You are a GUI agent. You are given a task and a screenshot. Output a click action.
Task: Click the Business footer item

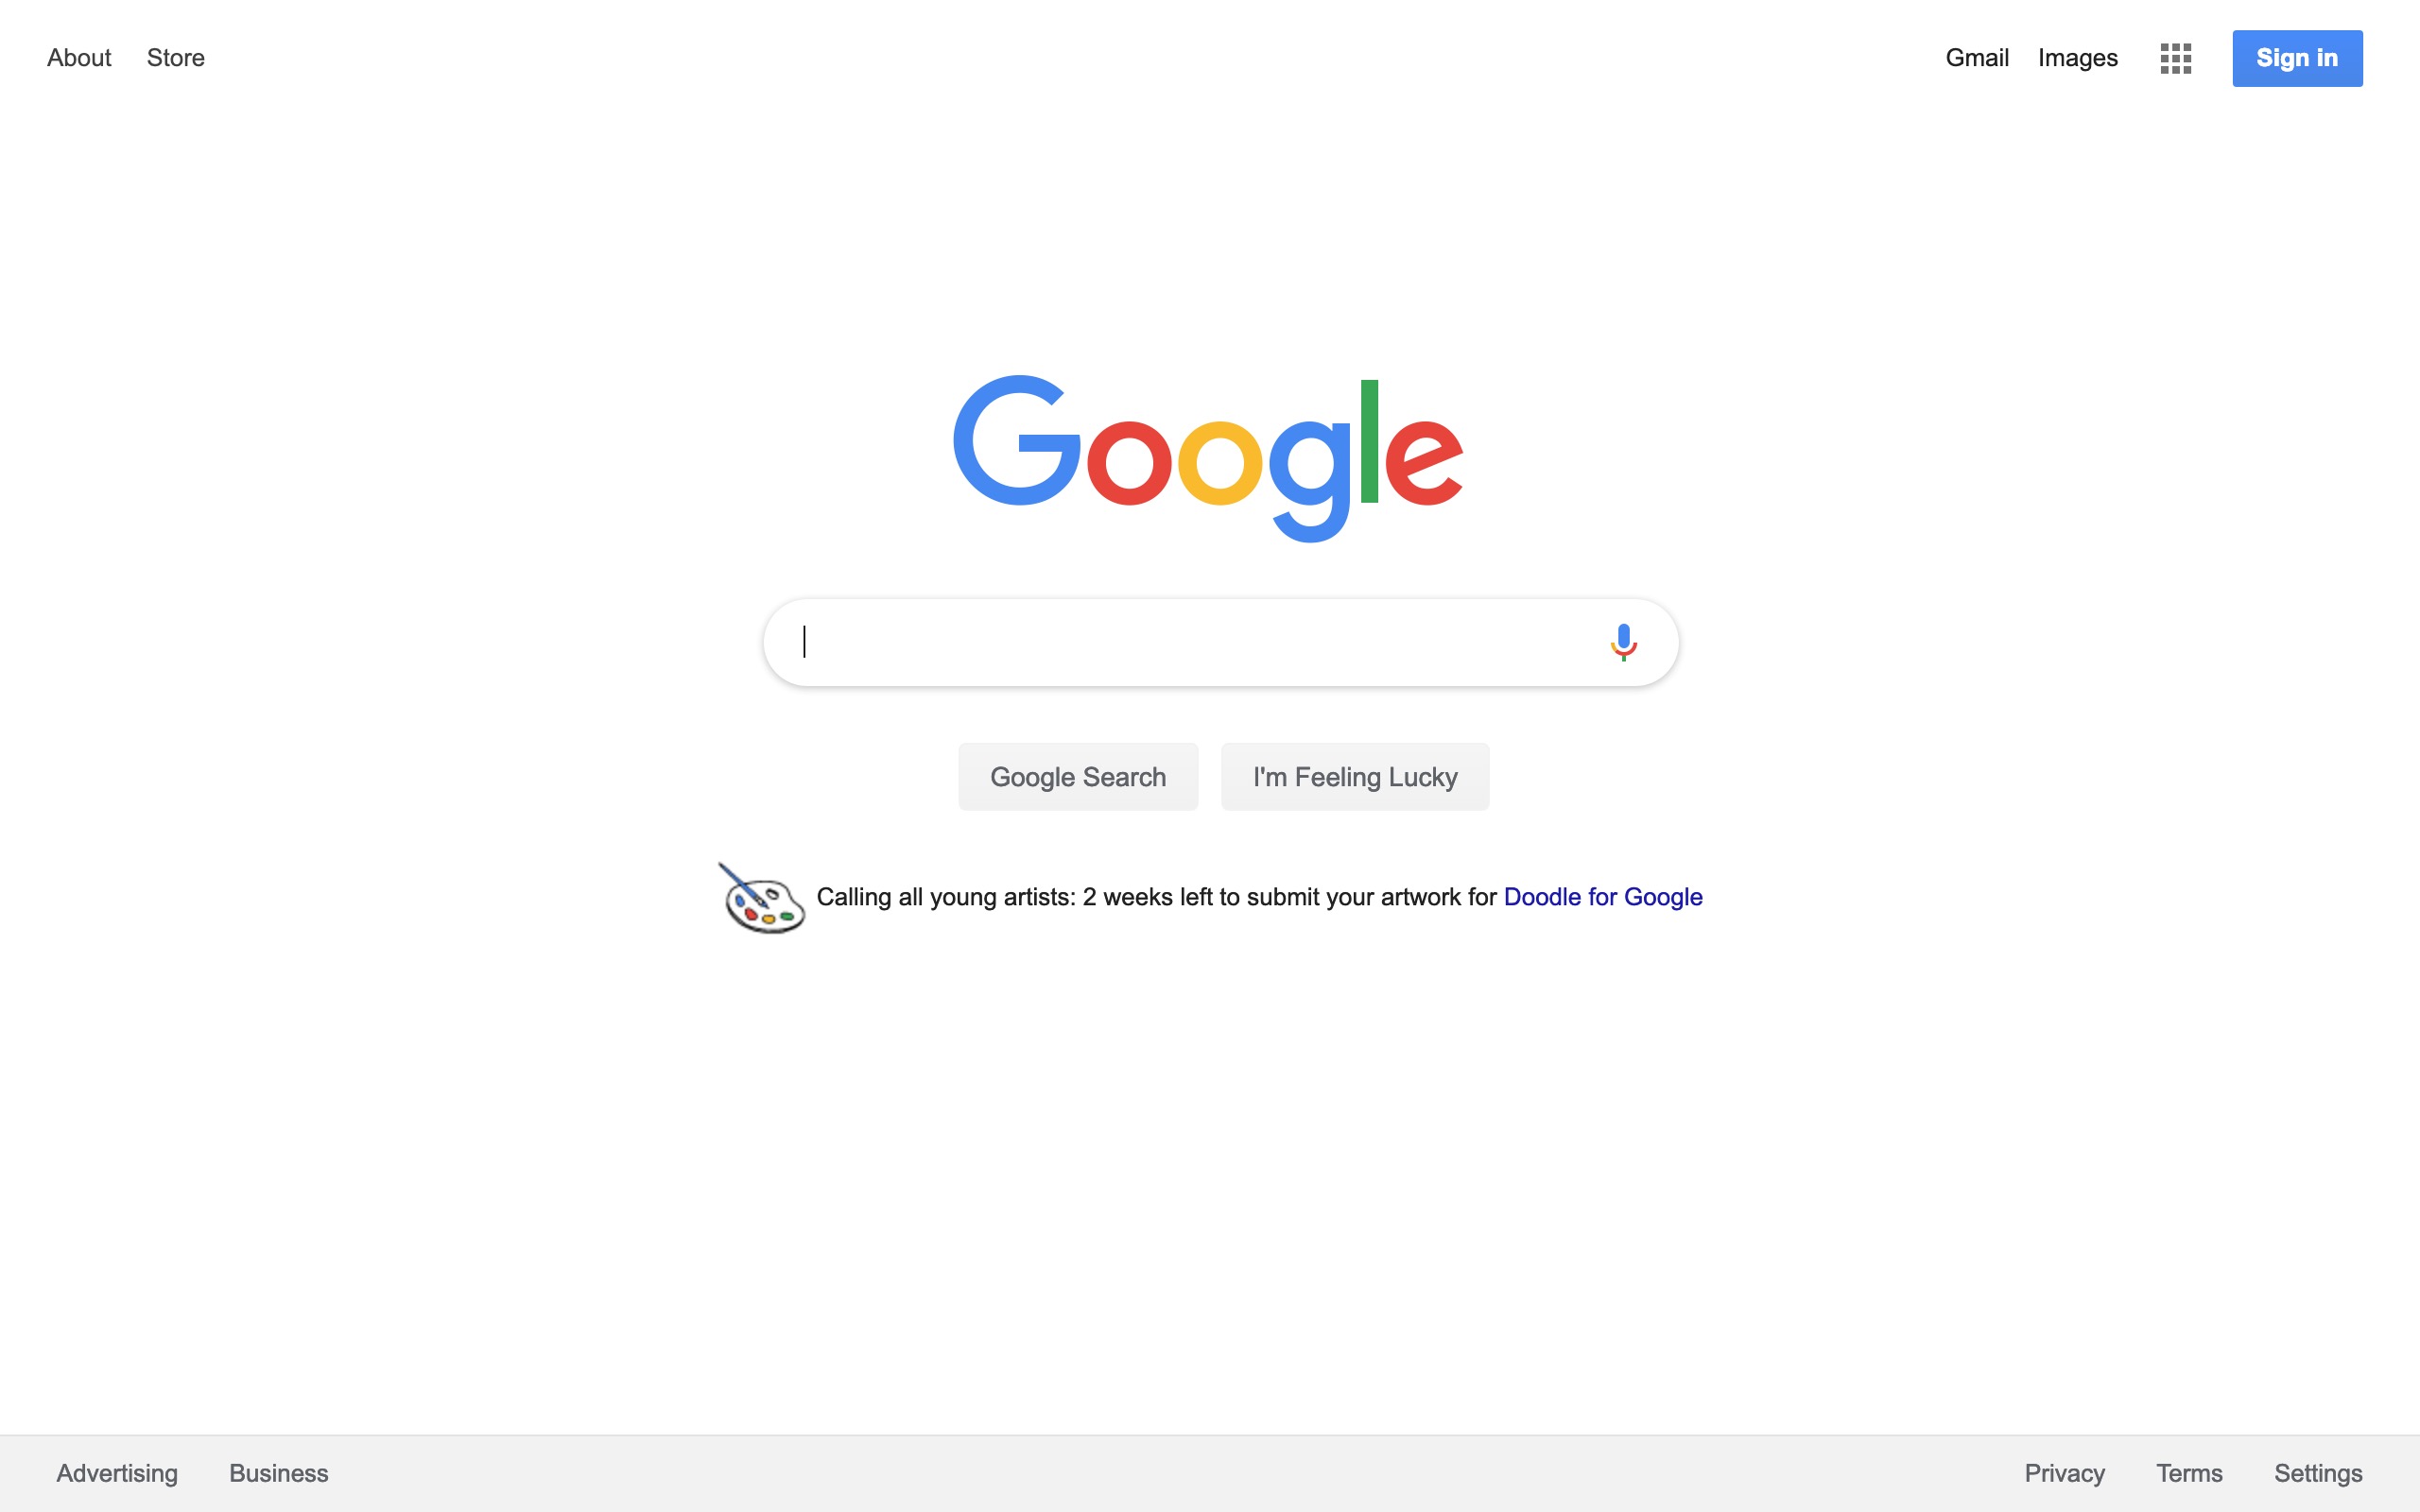(279, 1473)
